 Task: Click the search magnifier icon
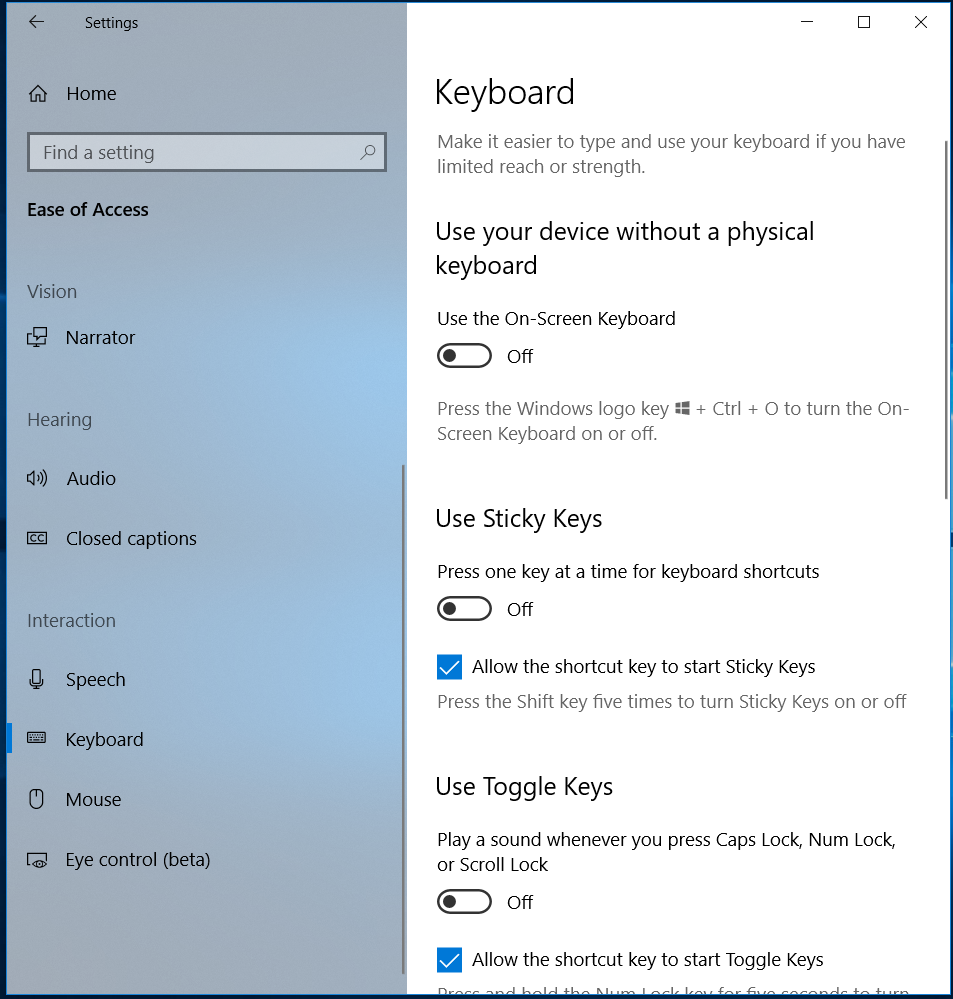tap(367, 153)
